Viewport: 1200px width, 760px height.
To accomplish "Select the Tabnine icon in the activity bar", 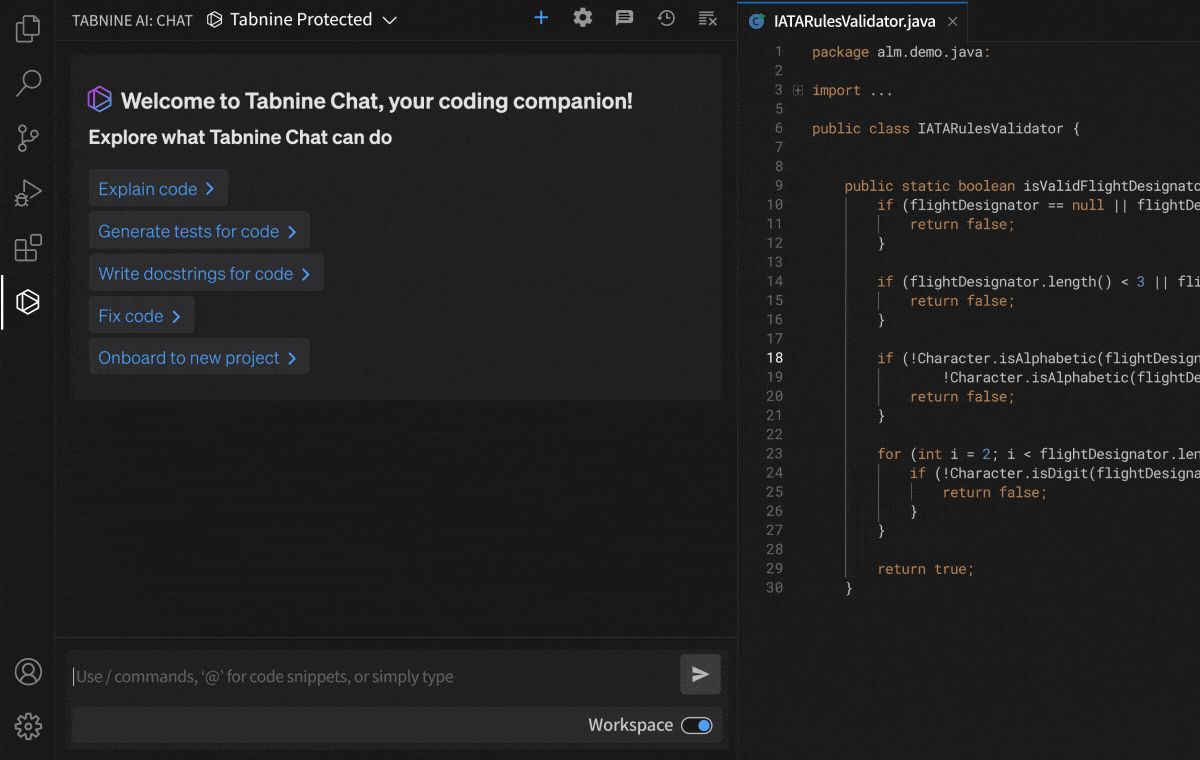I will pyautogui.click(x=28, y=302).
